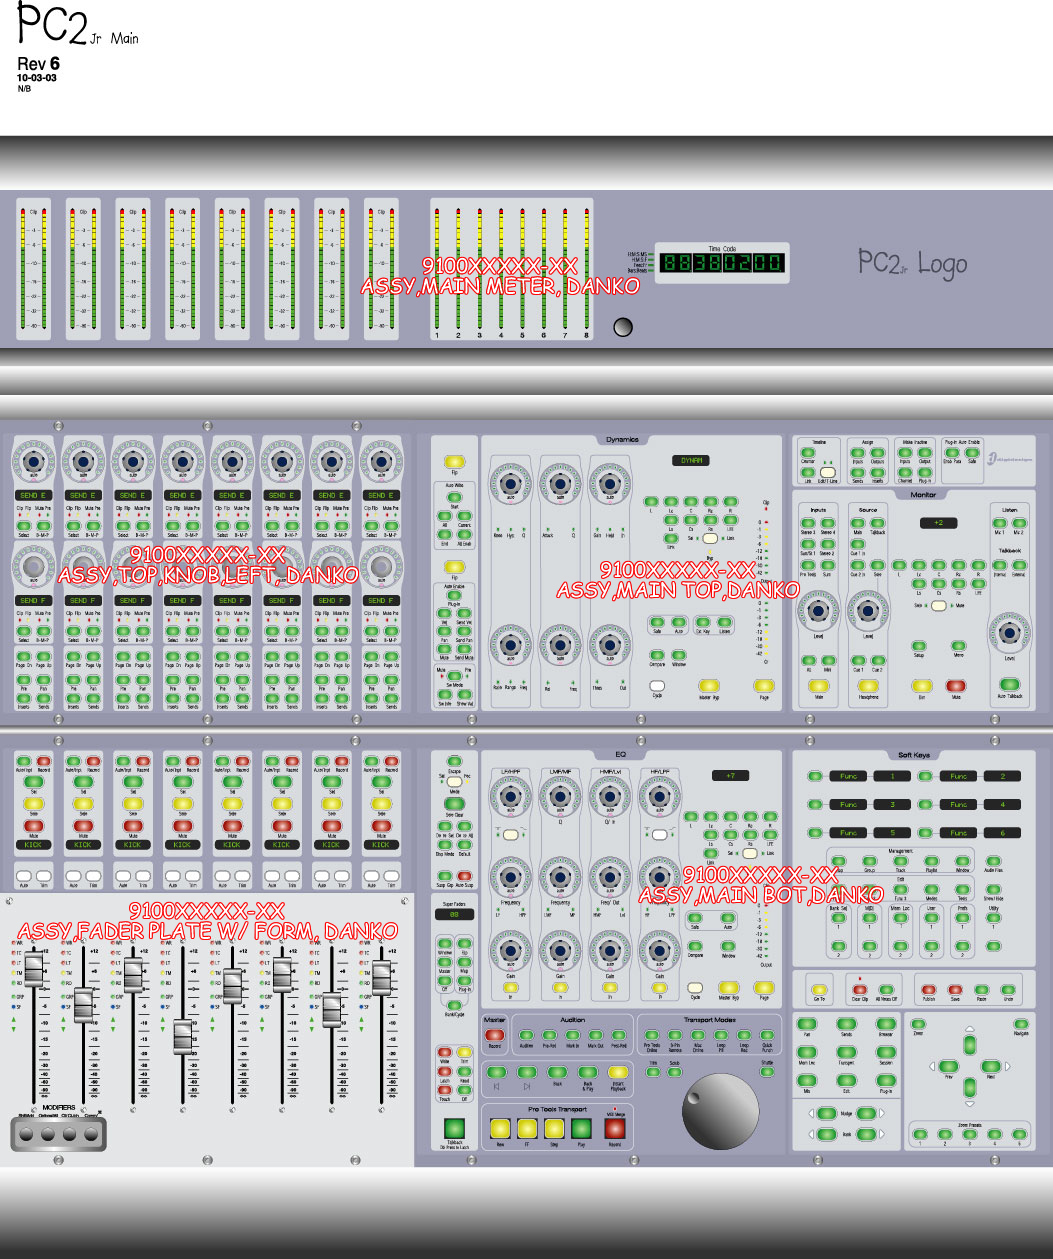Click the Mark Out audition button
Viewport: 1053px width, 1259px height.
pyautogui.click(x=596, y=1035)
